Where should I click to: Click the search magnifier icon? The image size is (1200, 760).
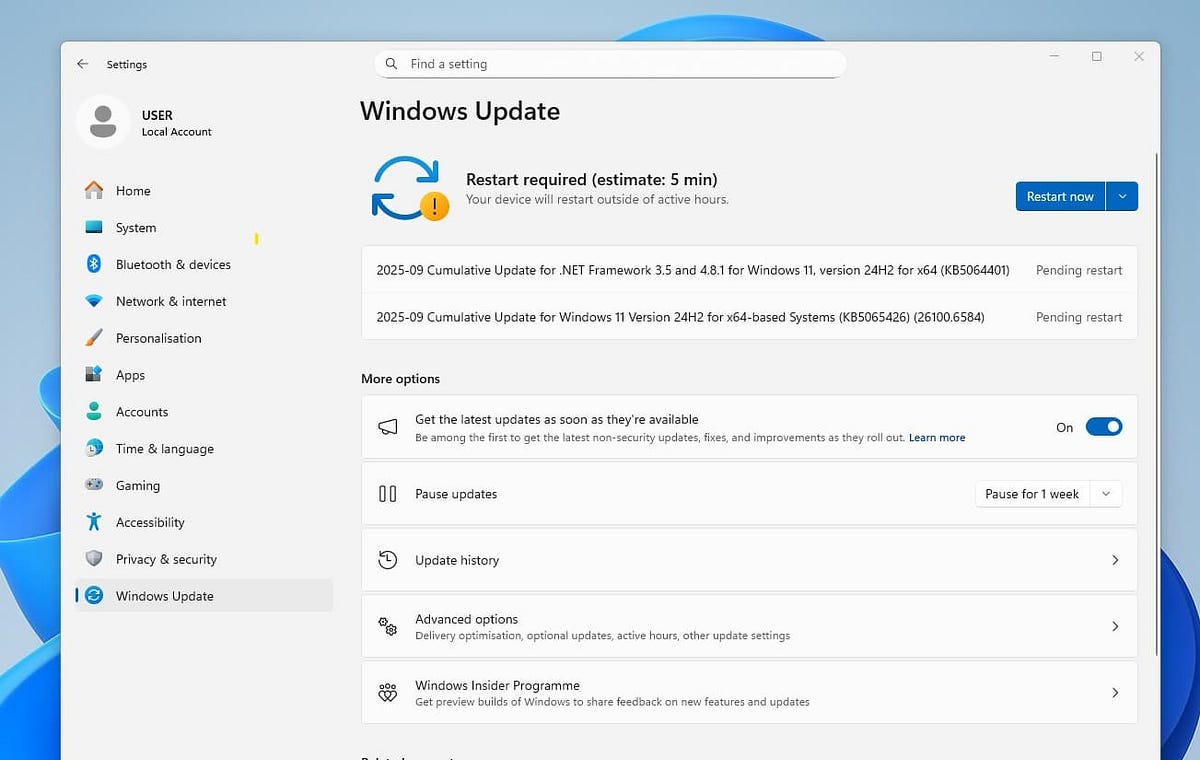[x=391, y=64]
